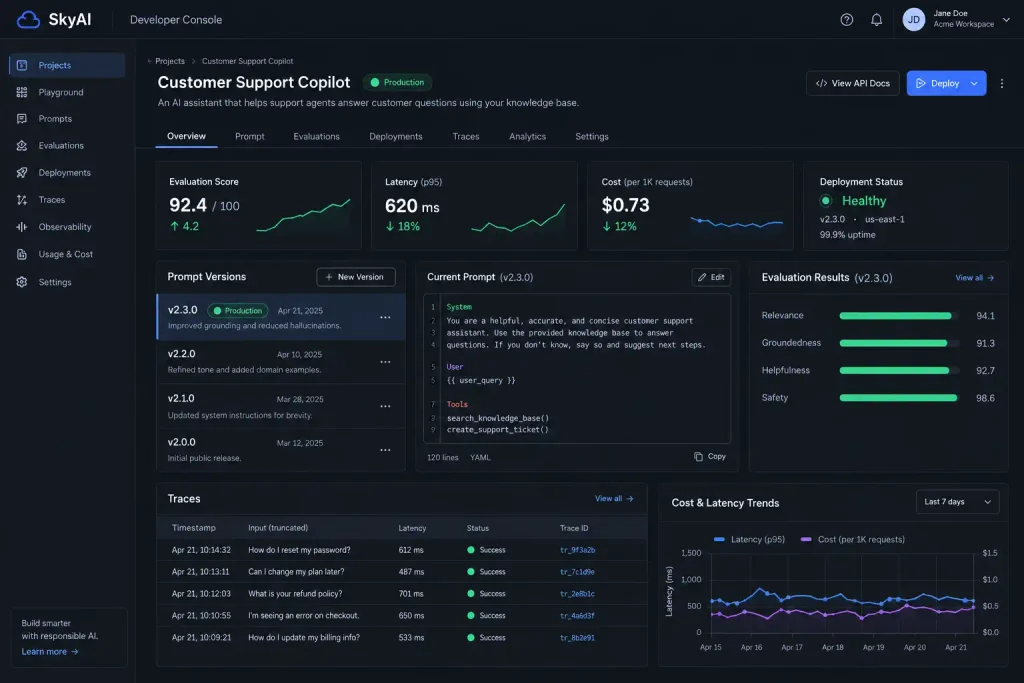Switch to the Traces tab
The image size is (1024, 683).
click(466, 136)
